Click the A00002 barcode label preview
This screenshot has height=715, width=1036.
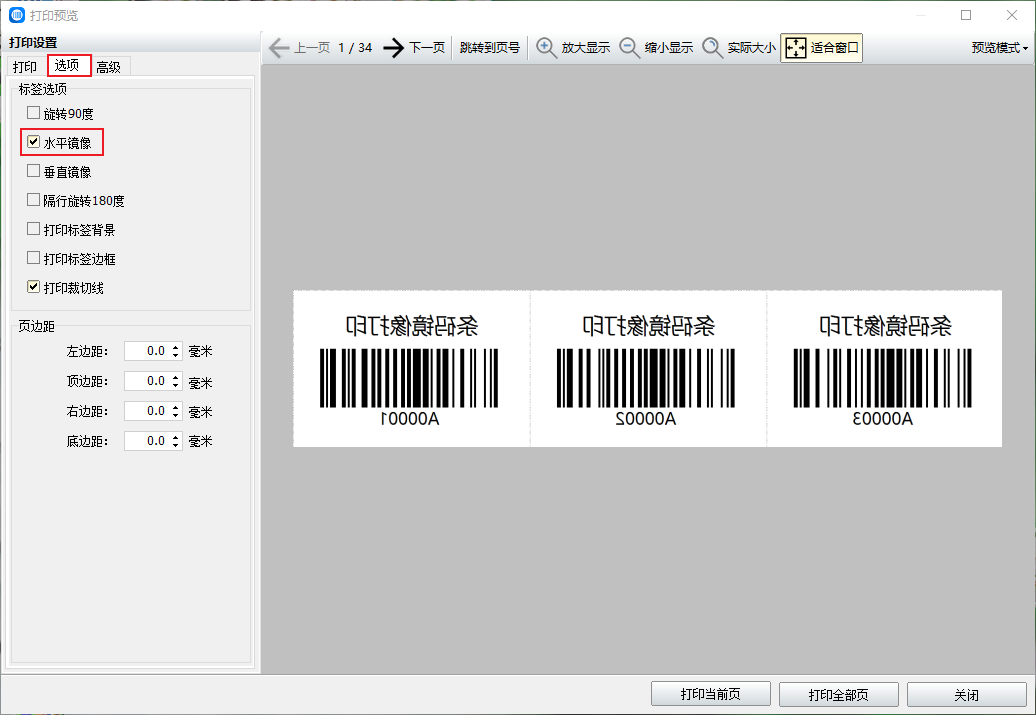point(648,369)
